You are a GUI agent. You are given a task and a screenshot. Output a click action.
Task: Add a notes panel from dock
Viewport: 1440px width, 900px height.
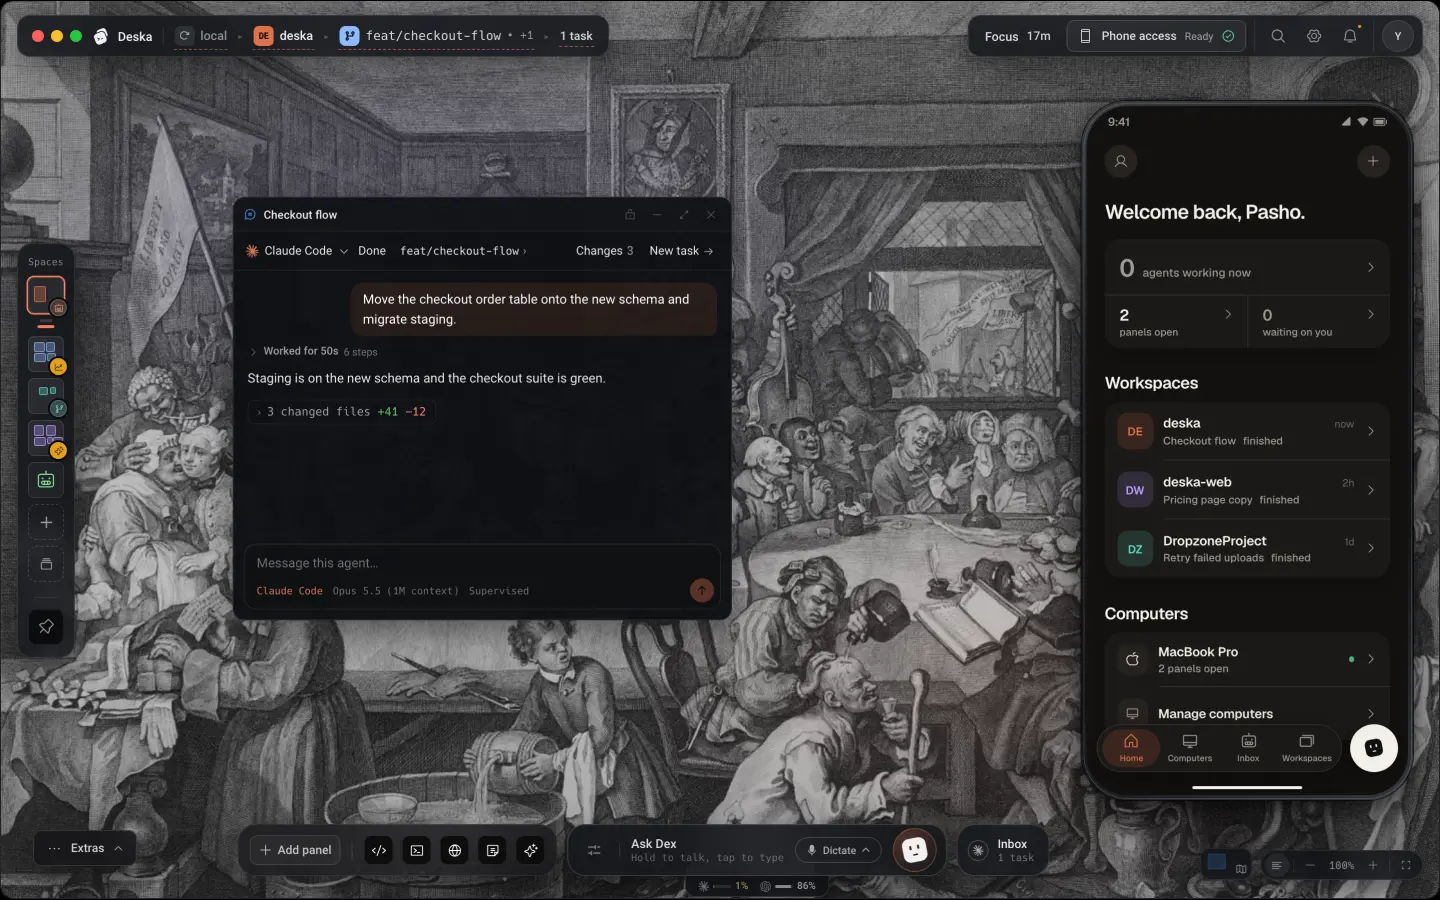493,850
